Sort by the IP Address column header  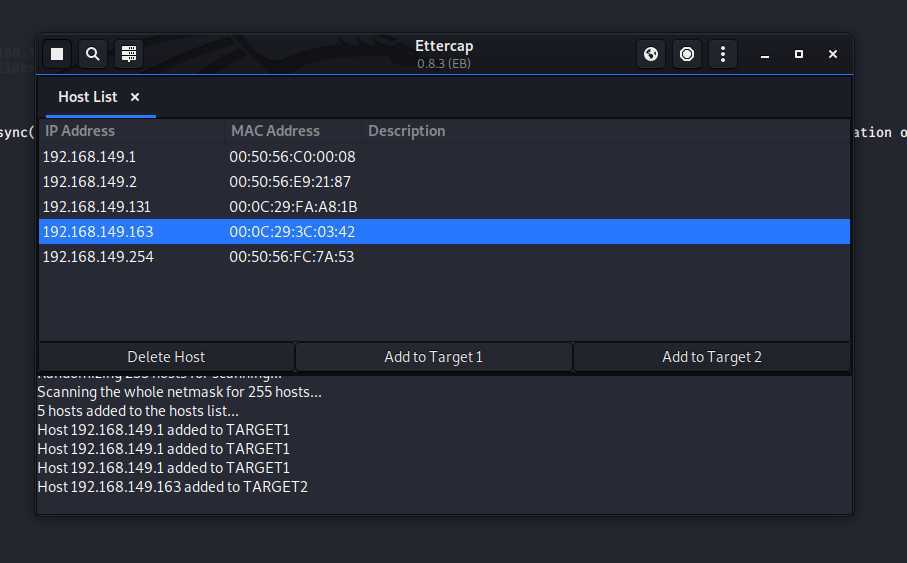click(x=132, y=131)
